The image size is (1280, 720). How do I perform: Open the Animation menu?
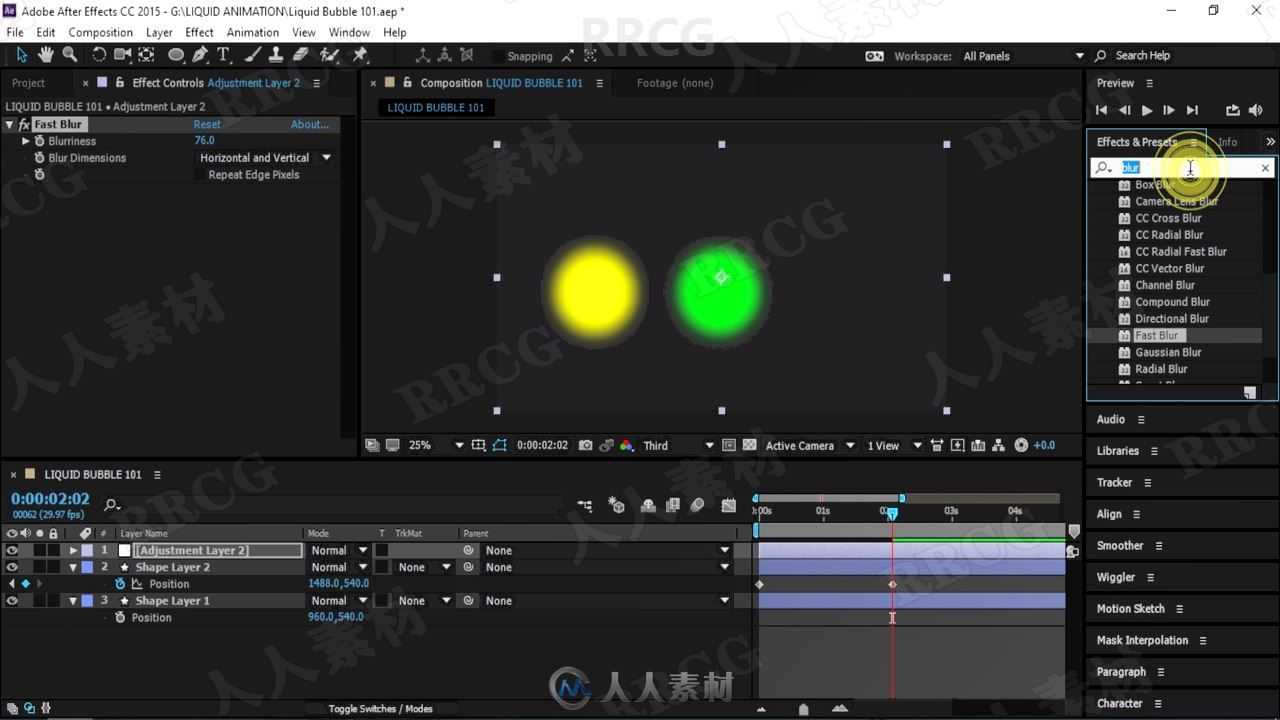253,32
